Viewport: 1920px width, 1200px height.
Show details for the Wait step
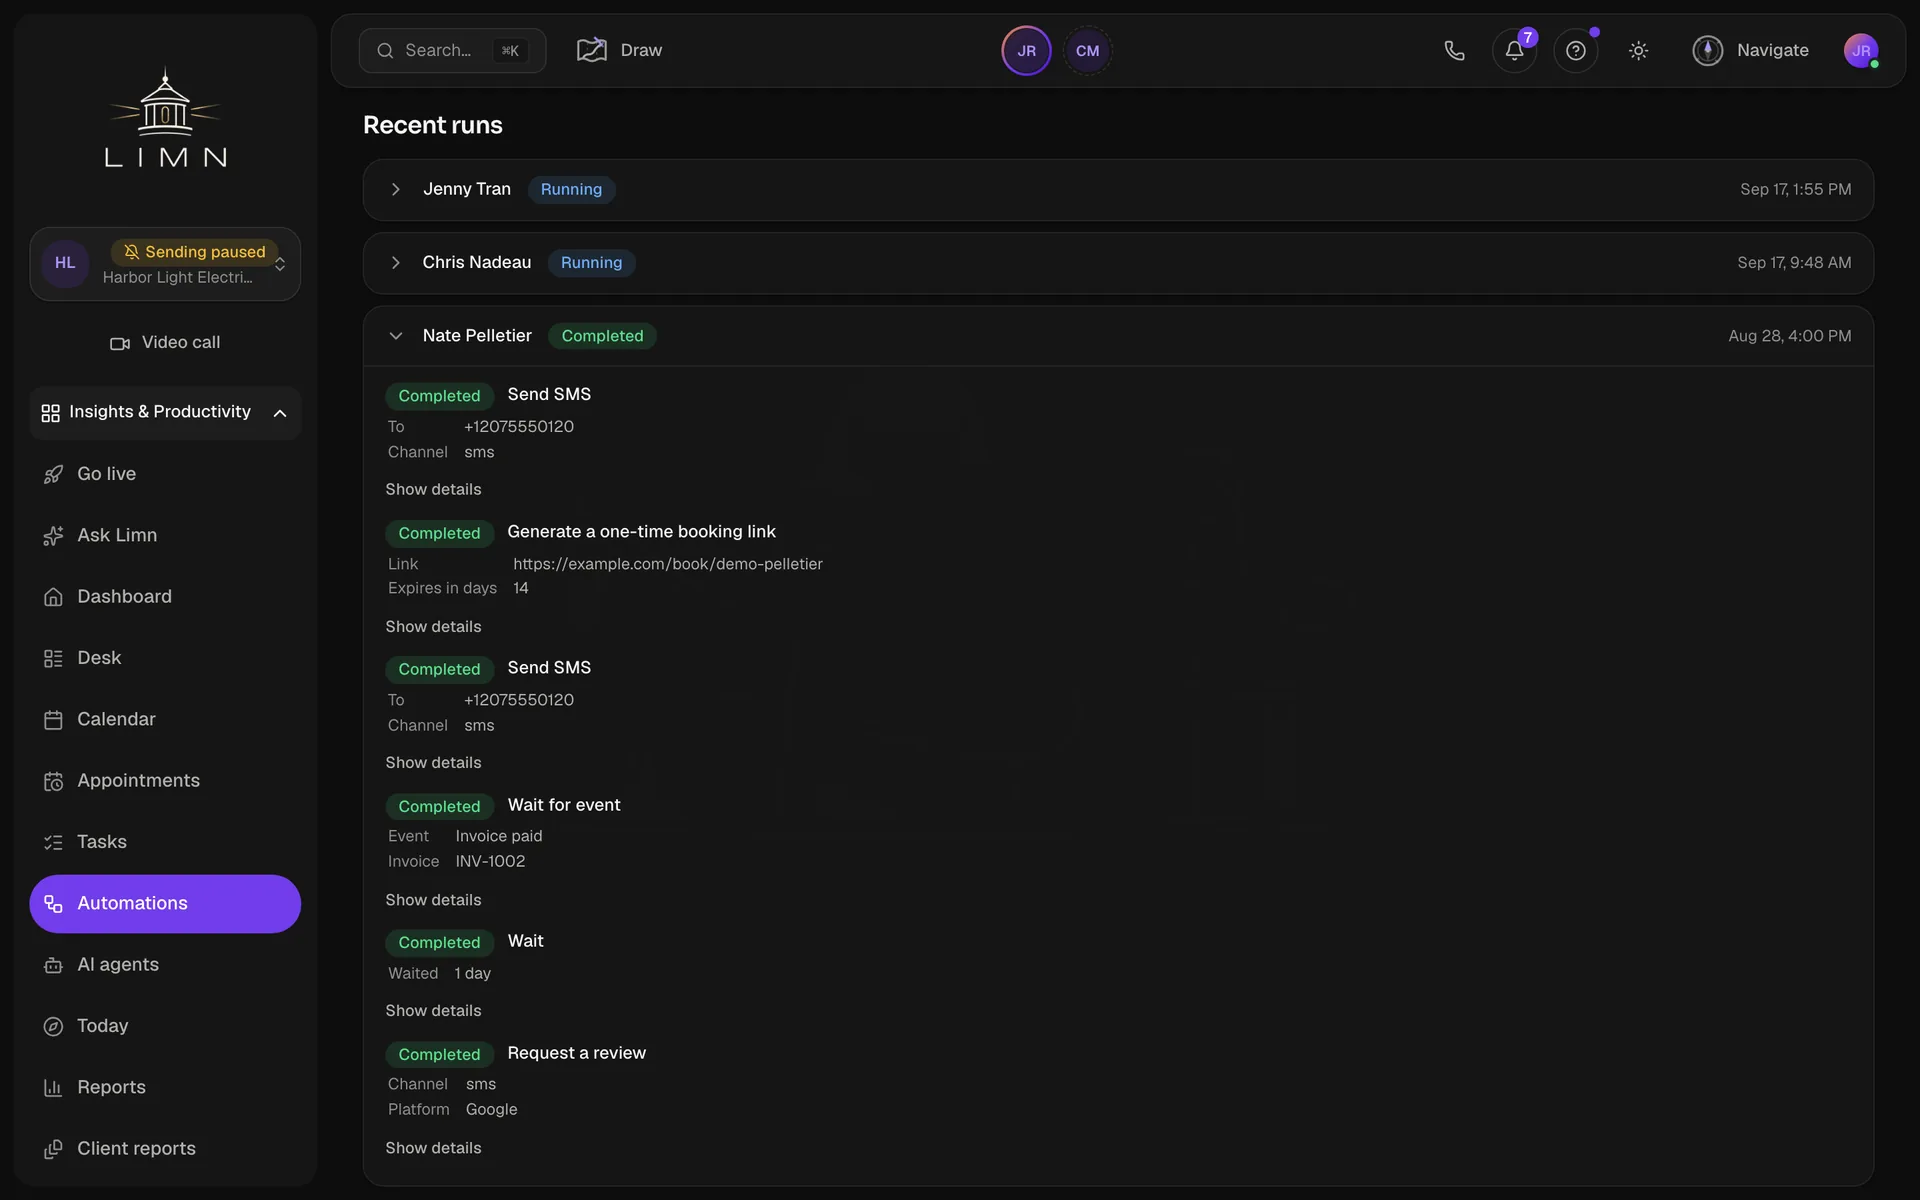433,1011
